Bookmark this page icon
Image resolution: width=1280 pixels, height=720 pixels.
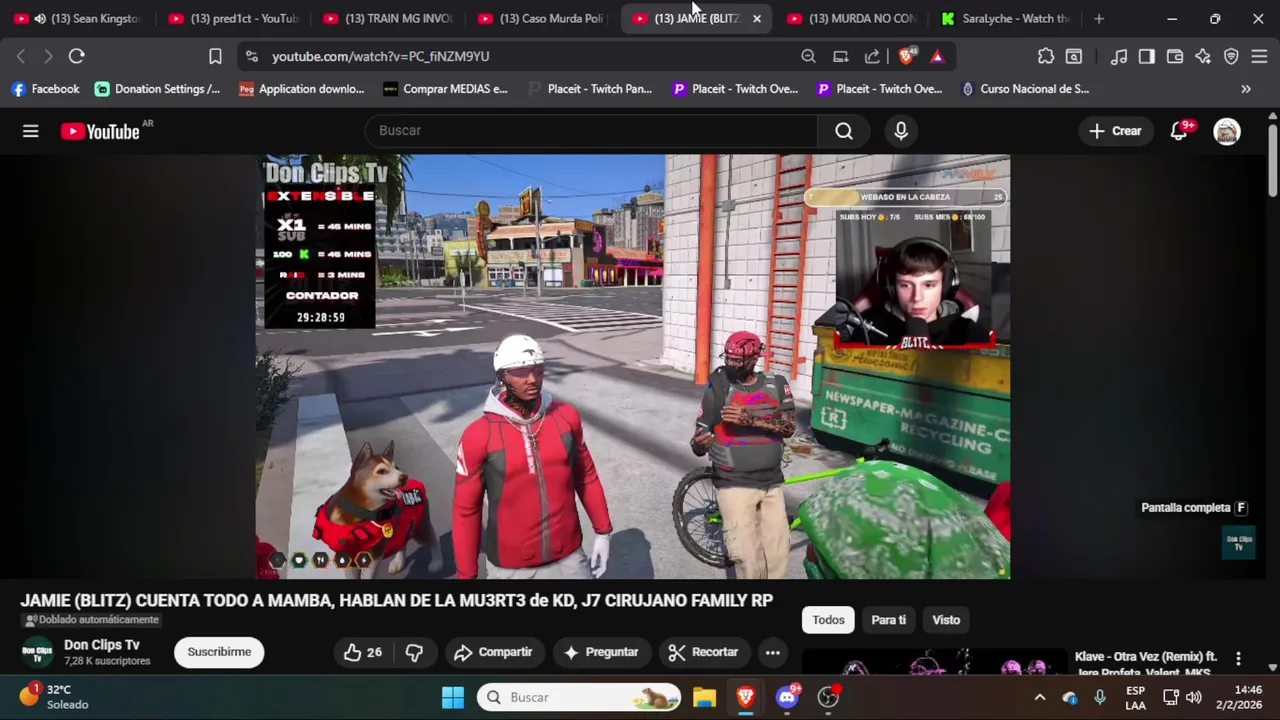pyautogui.click(x=215, y=56)
